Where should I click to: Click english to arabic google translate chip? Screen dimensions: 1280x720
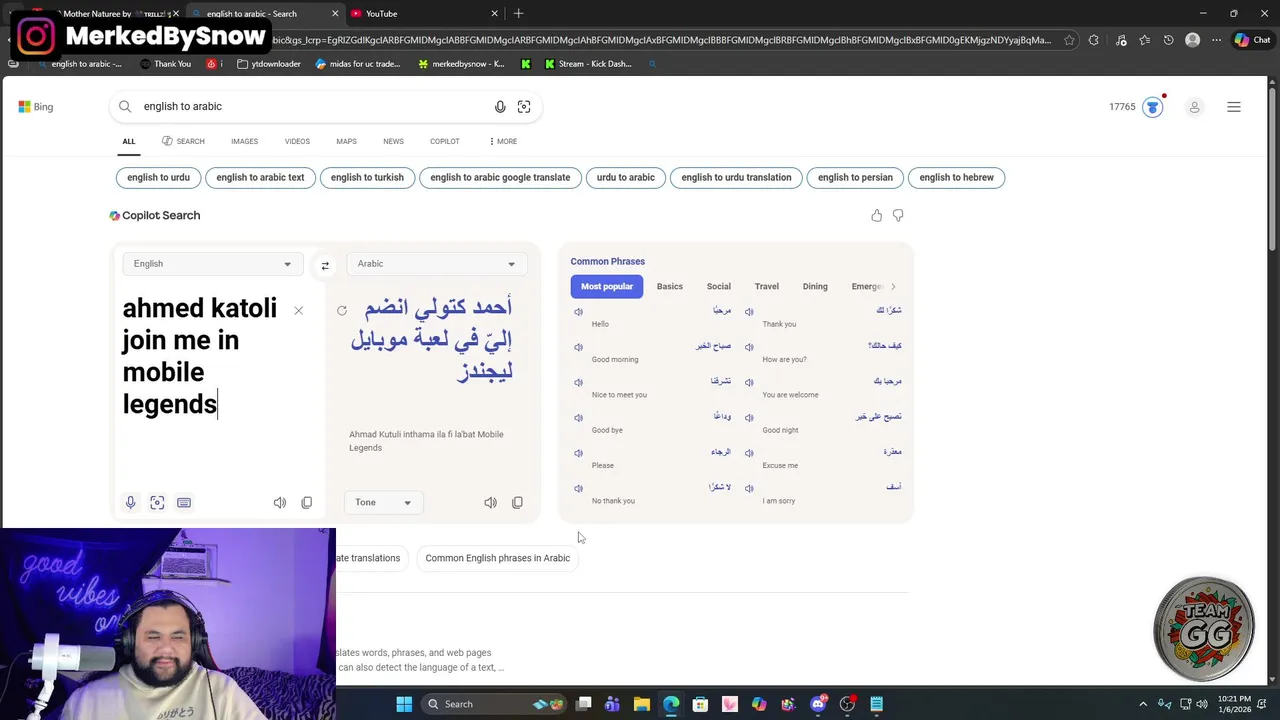tap(500, 177)
